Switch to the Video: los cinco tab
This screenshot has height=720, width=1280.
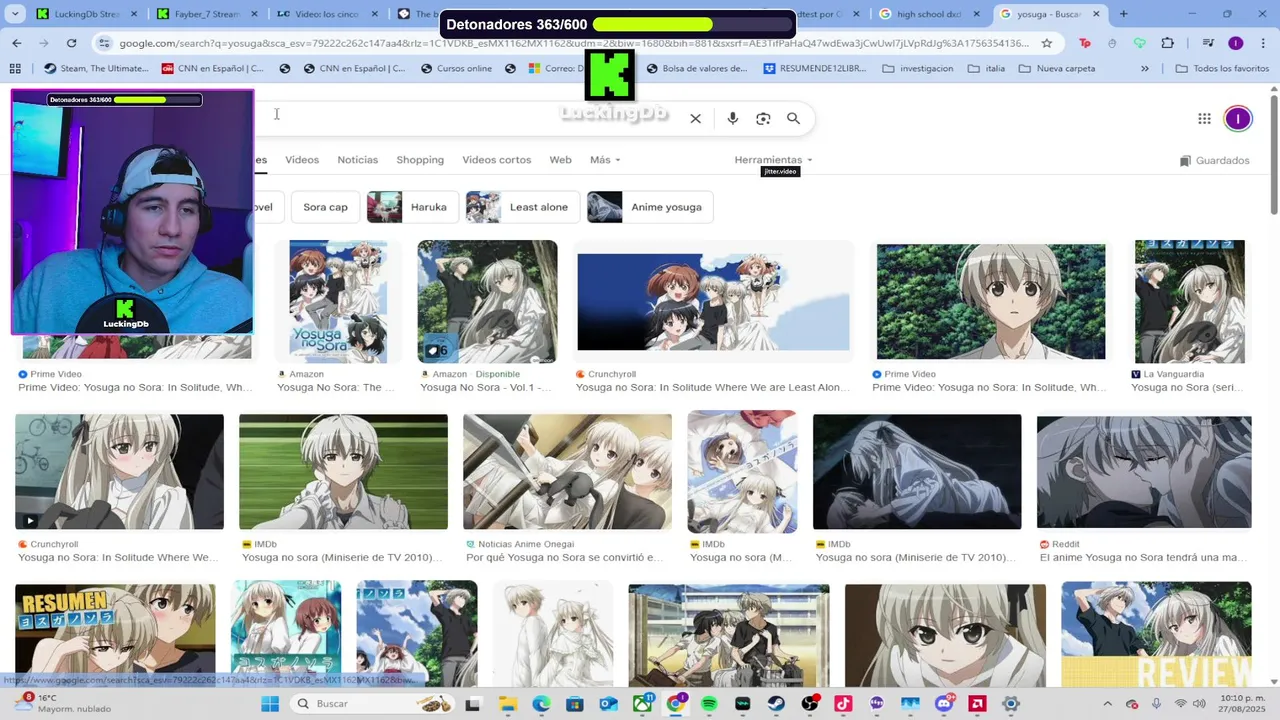pos(327,14)
